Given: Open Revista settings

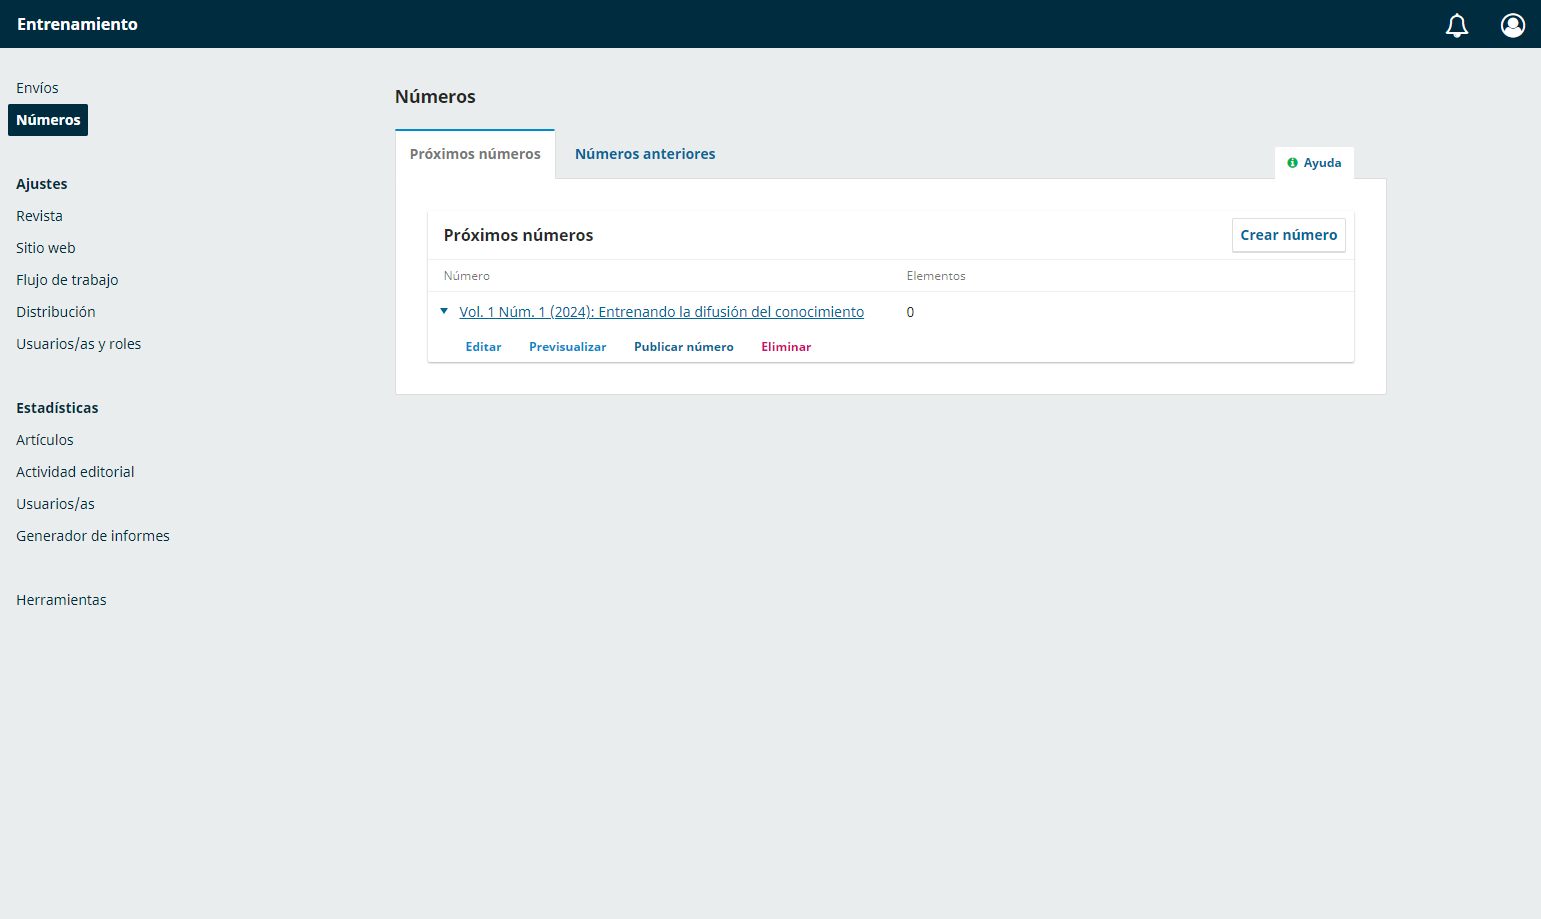Looking at the screenshot, I should 39,216.
